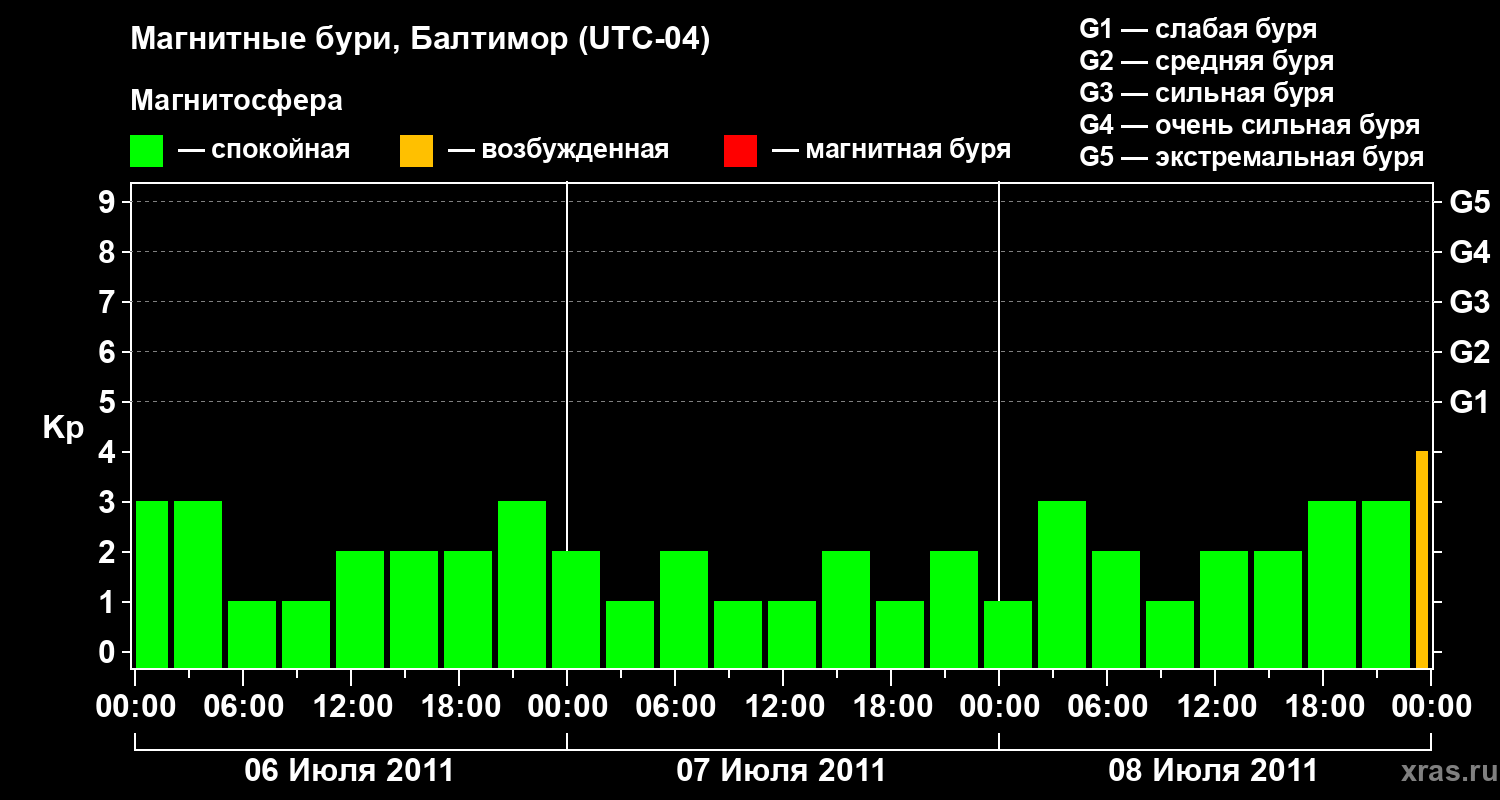Click 'G5 — экстремальная буря' legend line
The width and height of the screenshot is (1500, 800).
pos(1251,158)
